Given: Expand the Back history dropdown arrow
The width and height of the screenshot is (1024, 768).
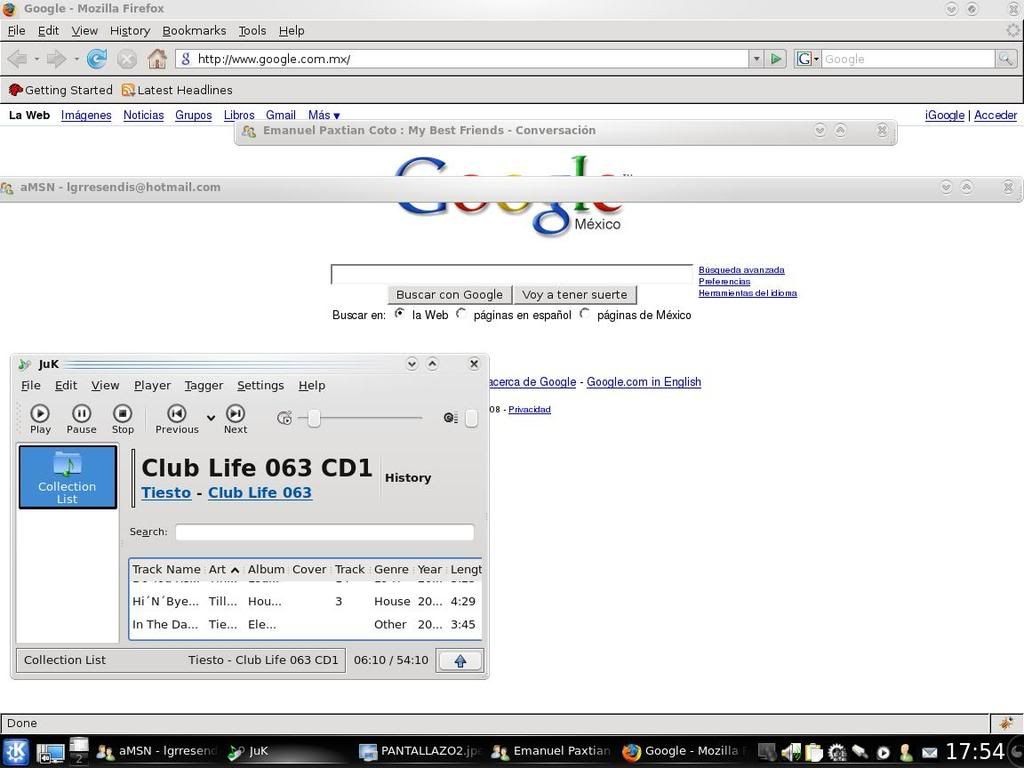Looking at the screenshot, I should (x=37, y=59).
